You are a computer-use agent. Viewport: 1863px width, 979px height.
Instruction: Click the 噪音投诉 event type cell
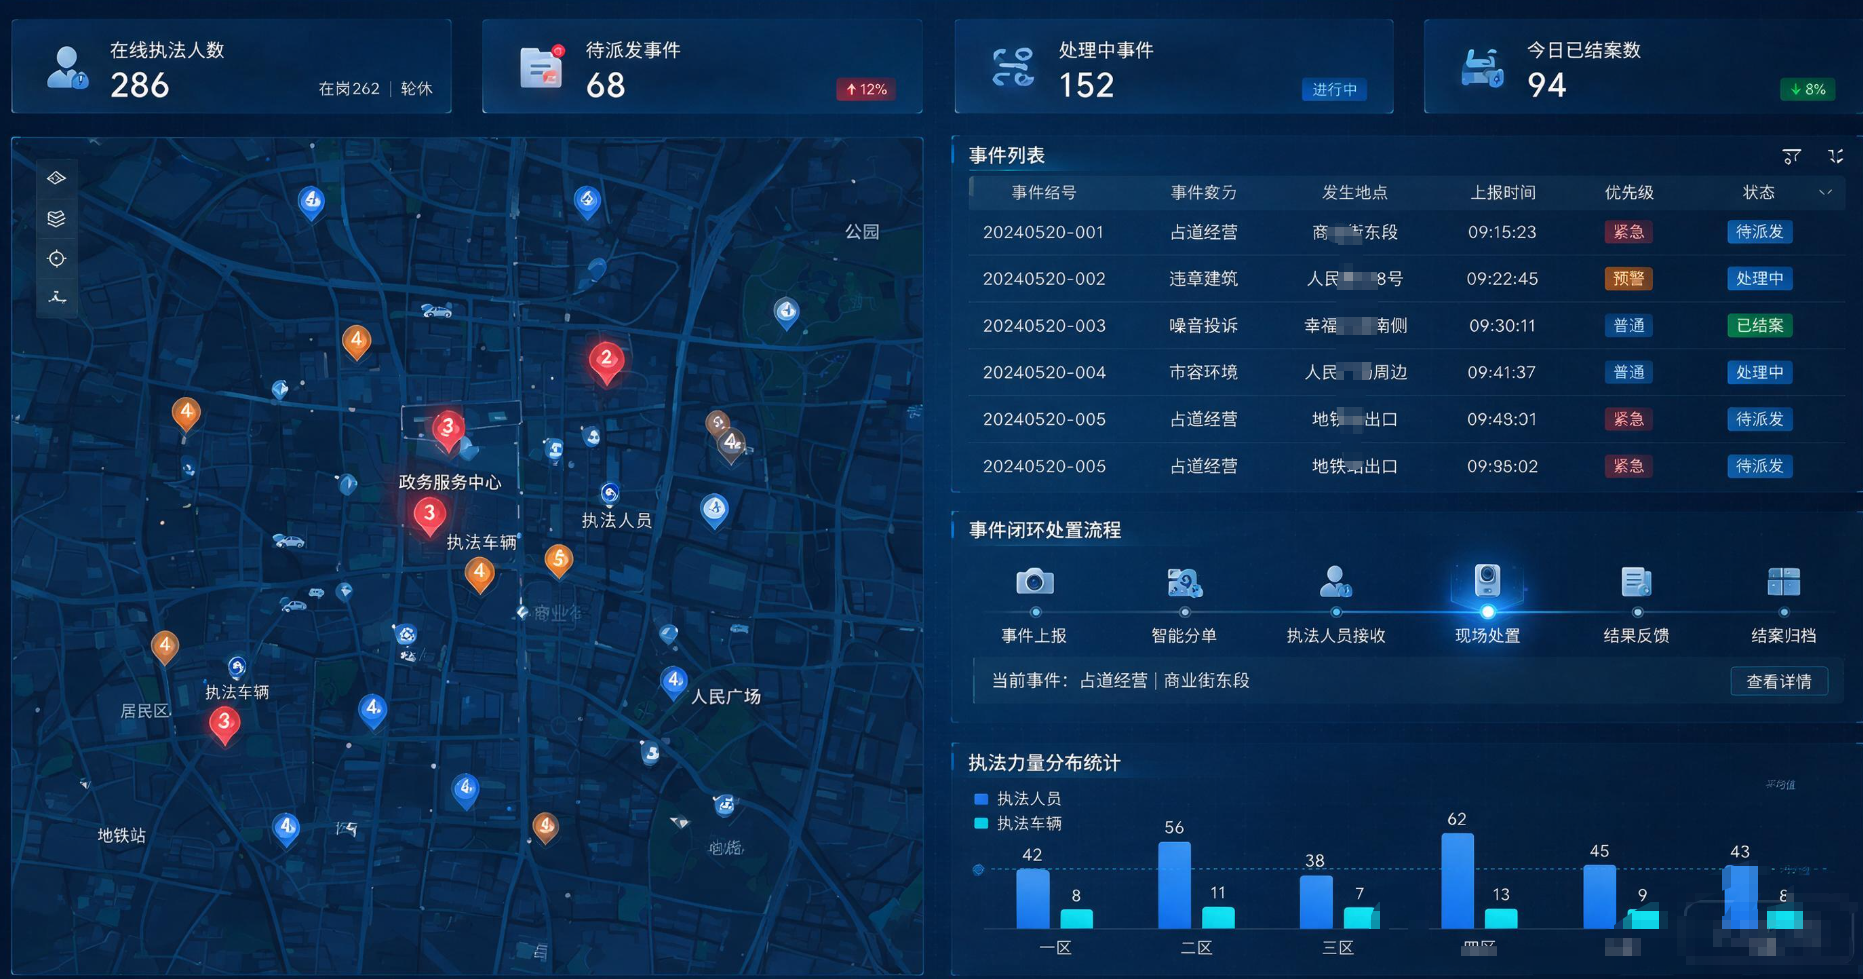click(x=1204, y=326)
